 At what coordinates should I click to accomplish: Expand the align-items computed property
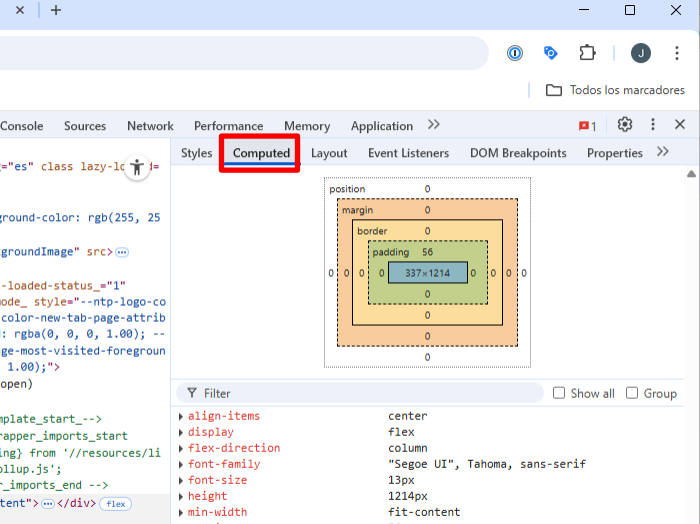click(181, 416)
